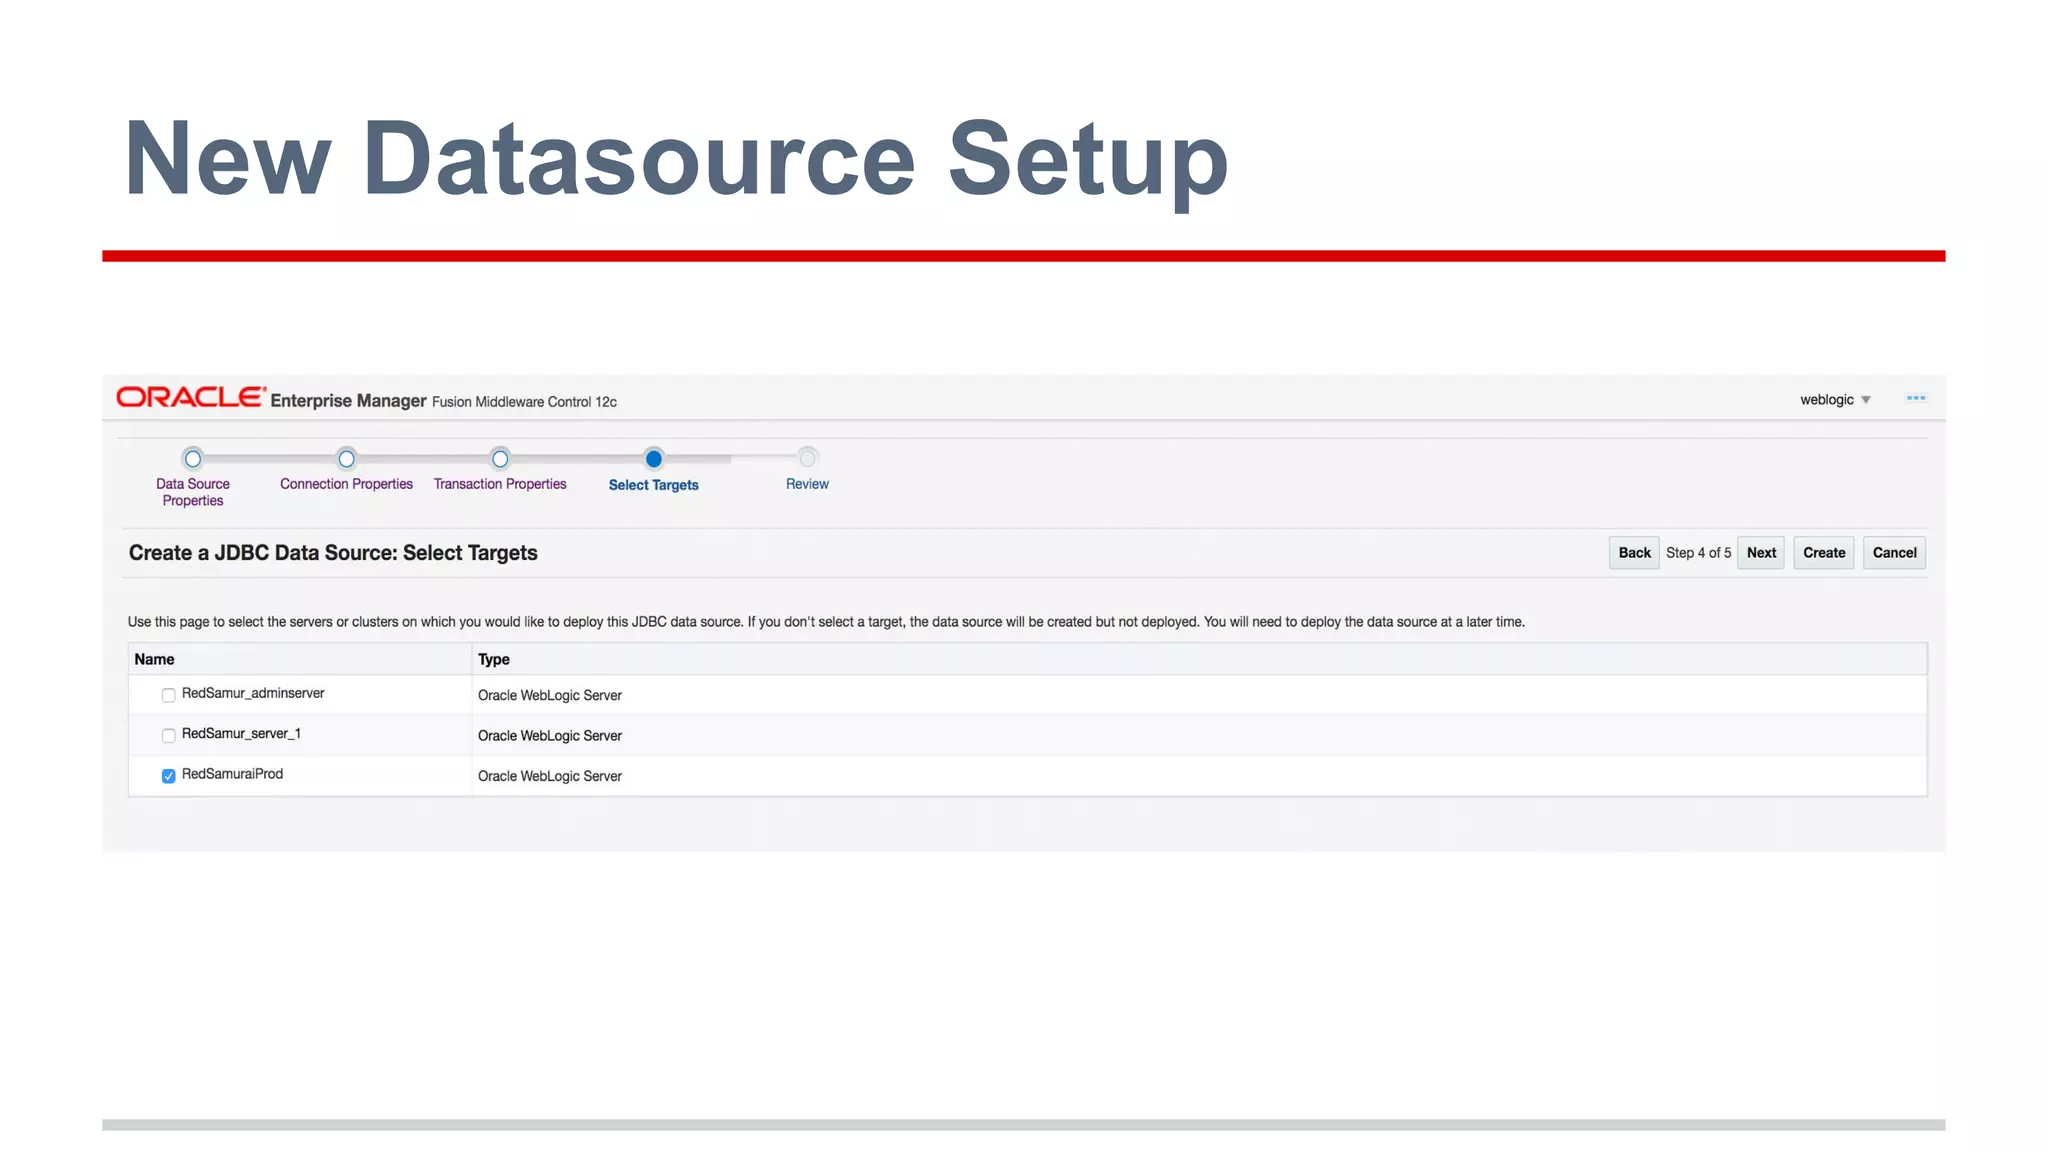Image resolution: width=2048 pixels, height=1152 pixels.
Task: Click the Step 4 of 5 indicator
Action: coord(1698,553)
